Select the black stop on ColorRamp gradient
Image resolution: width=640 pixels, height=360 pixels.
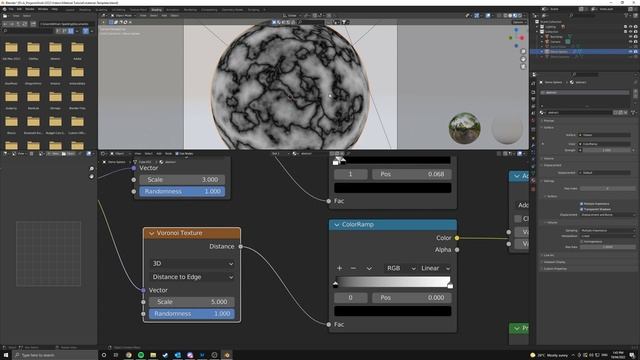click(x=336, y=284)
